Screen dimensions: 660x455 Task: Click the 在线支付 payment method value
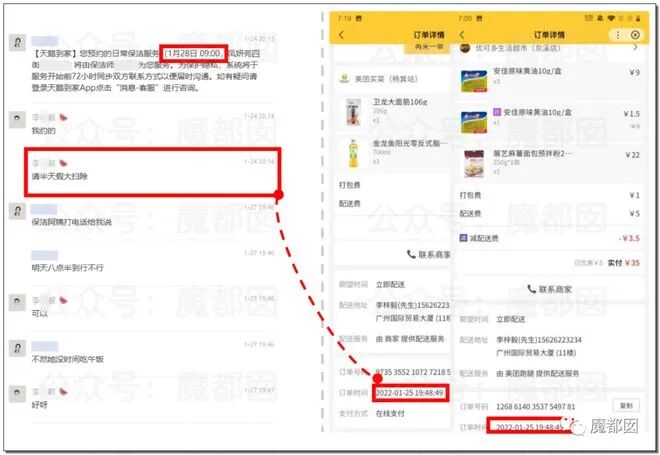click(390, 414)
